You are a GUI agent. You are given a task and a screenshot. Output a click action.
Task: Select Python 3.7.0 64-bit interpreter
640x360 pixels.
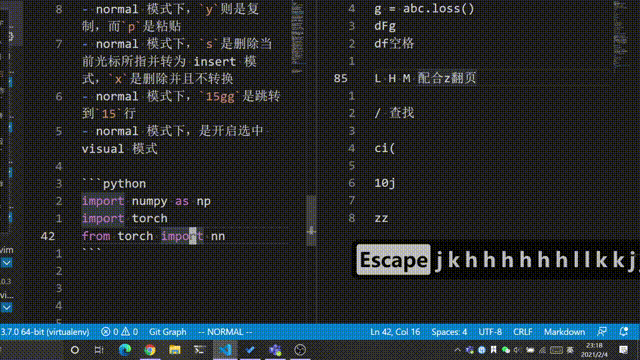pyautogui.click(x=45, y=332)
